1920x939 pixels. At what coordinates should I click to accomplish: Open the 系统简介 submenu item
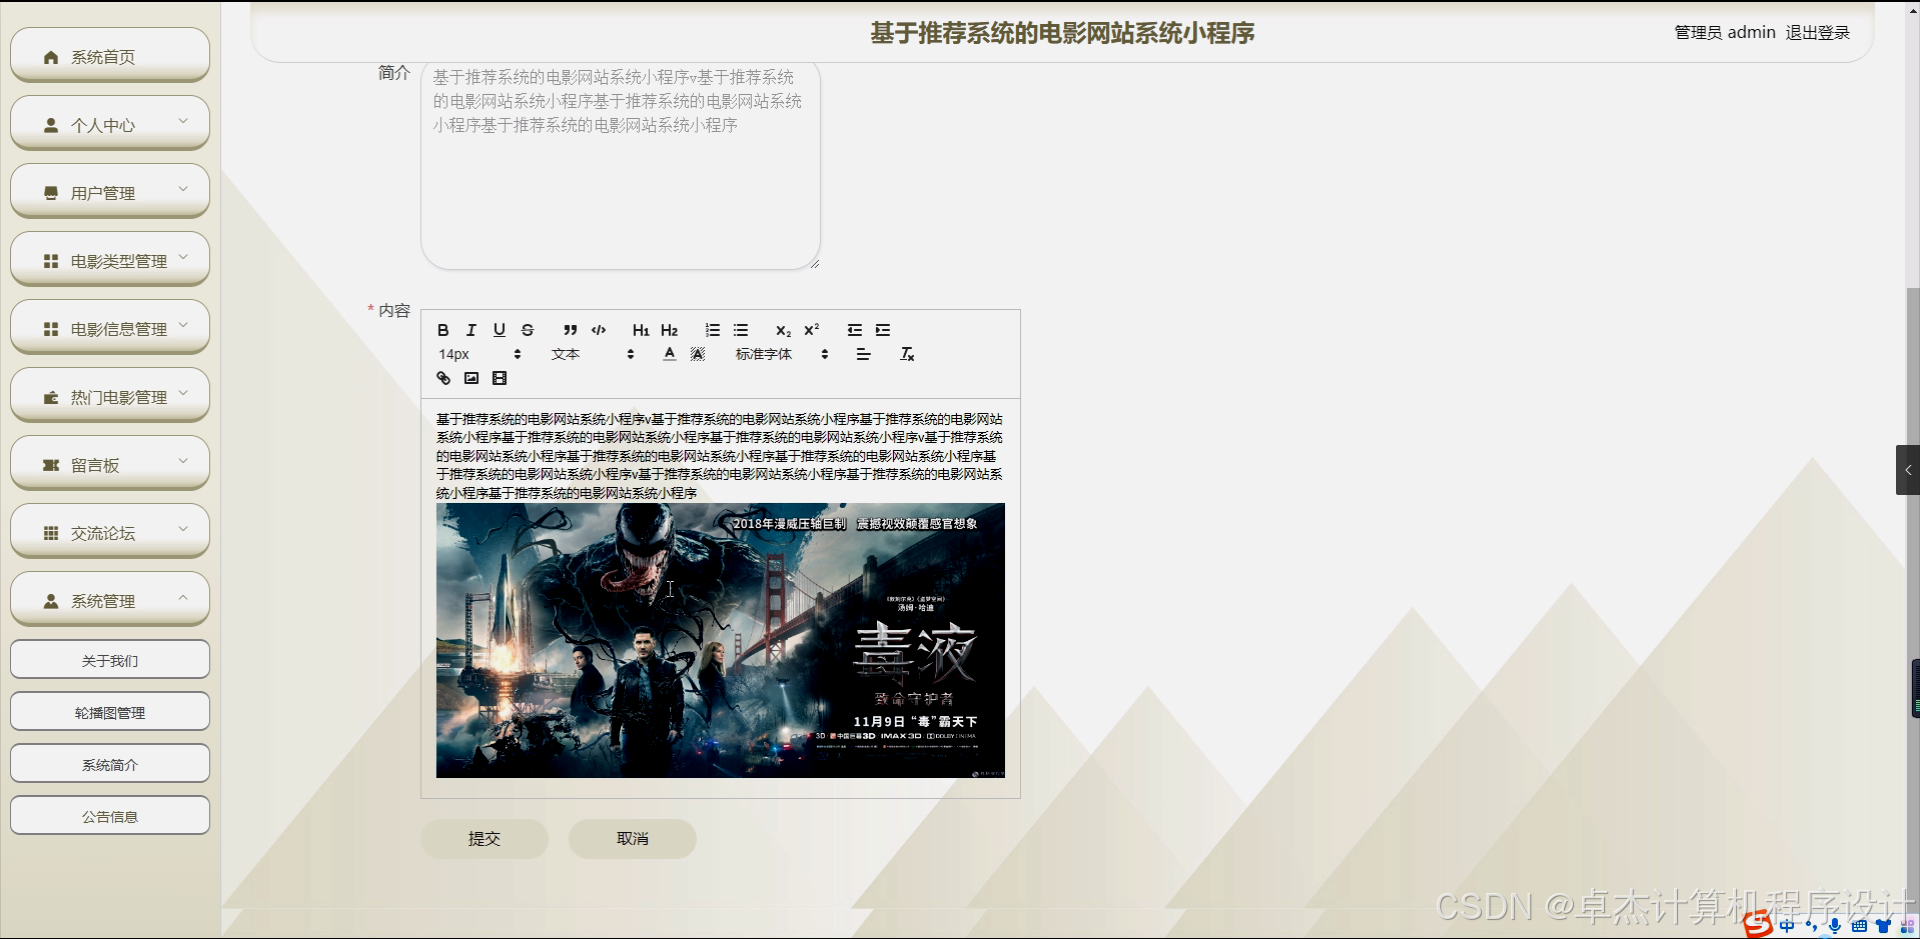[110, 764]
